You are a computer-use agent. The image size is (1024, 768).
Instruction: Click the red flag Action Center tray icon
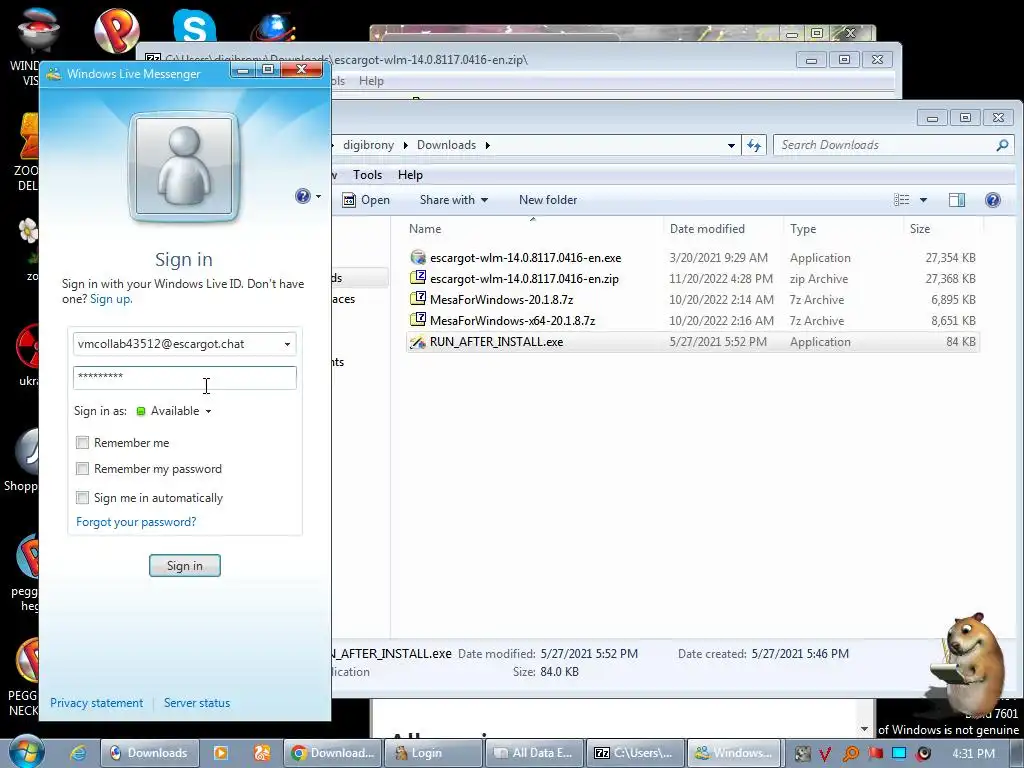(x=875, y=754)
